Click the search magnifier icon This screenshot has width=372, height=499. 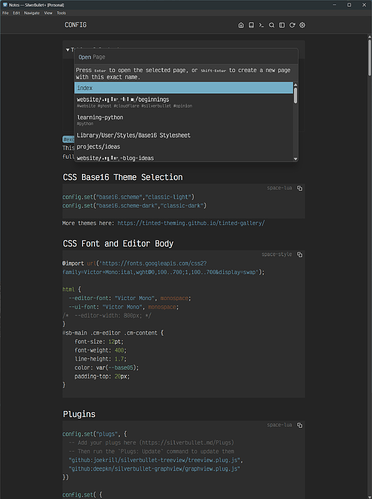272,25
